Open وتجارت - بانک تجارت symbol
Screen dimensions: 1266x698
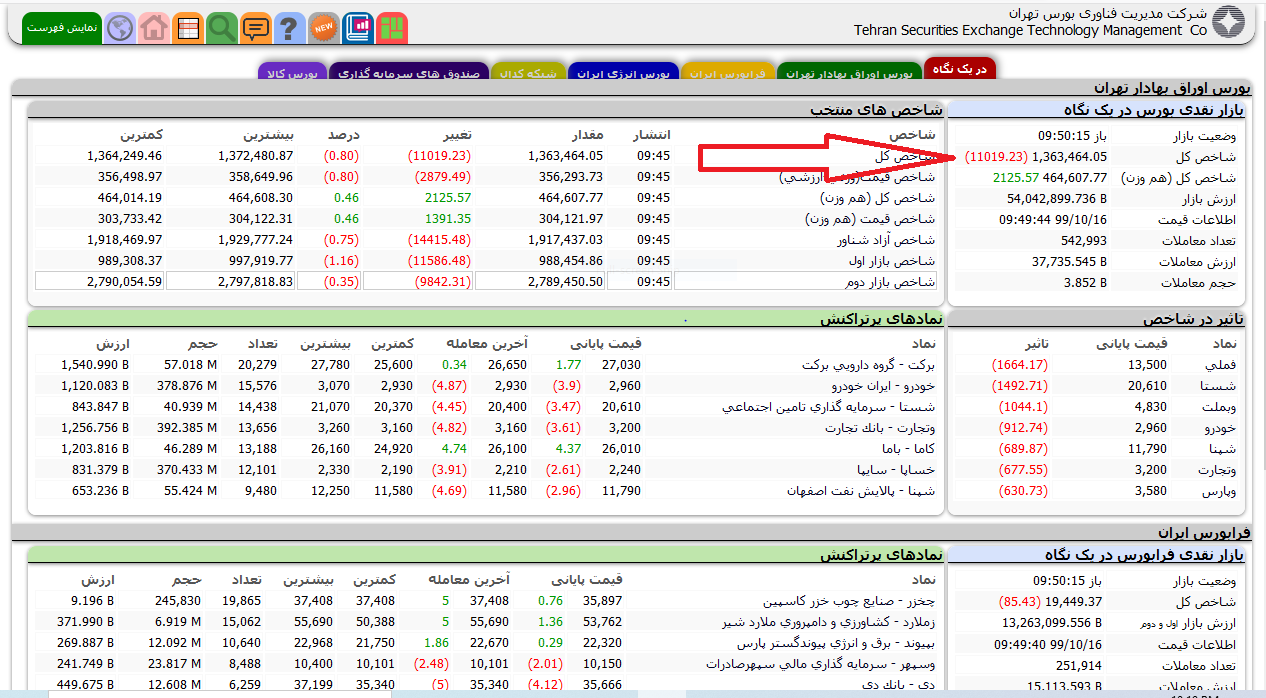(x=880, y=428)
